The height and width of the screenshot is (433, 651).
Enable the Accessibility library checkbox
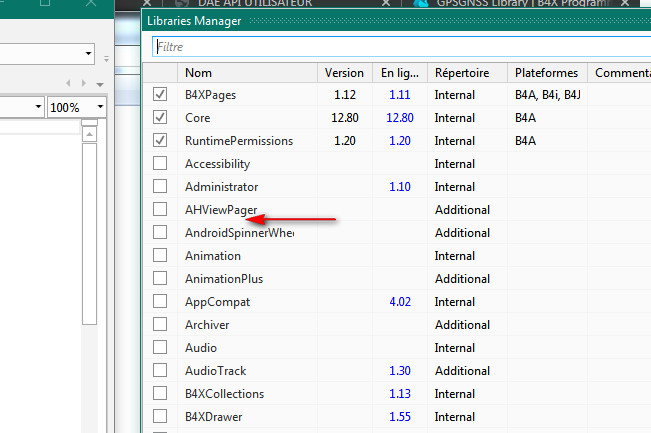[x=160, y=163]
